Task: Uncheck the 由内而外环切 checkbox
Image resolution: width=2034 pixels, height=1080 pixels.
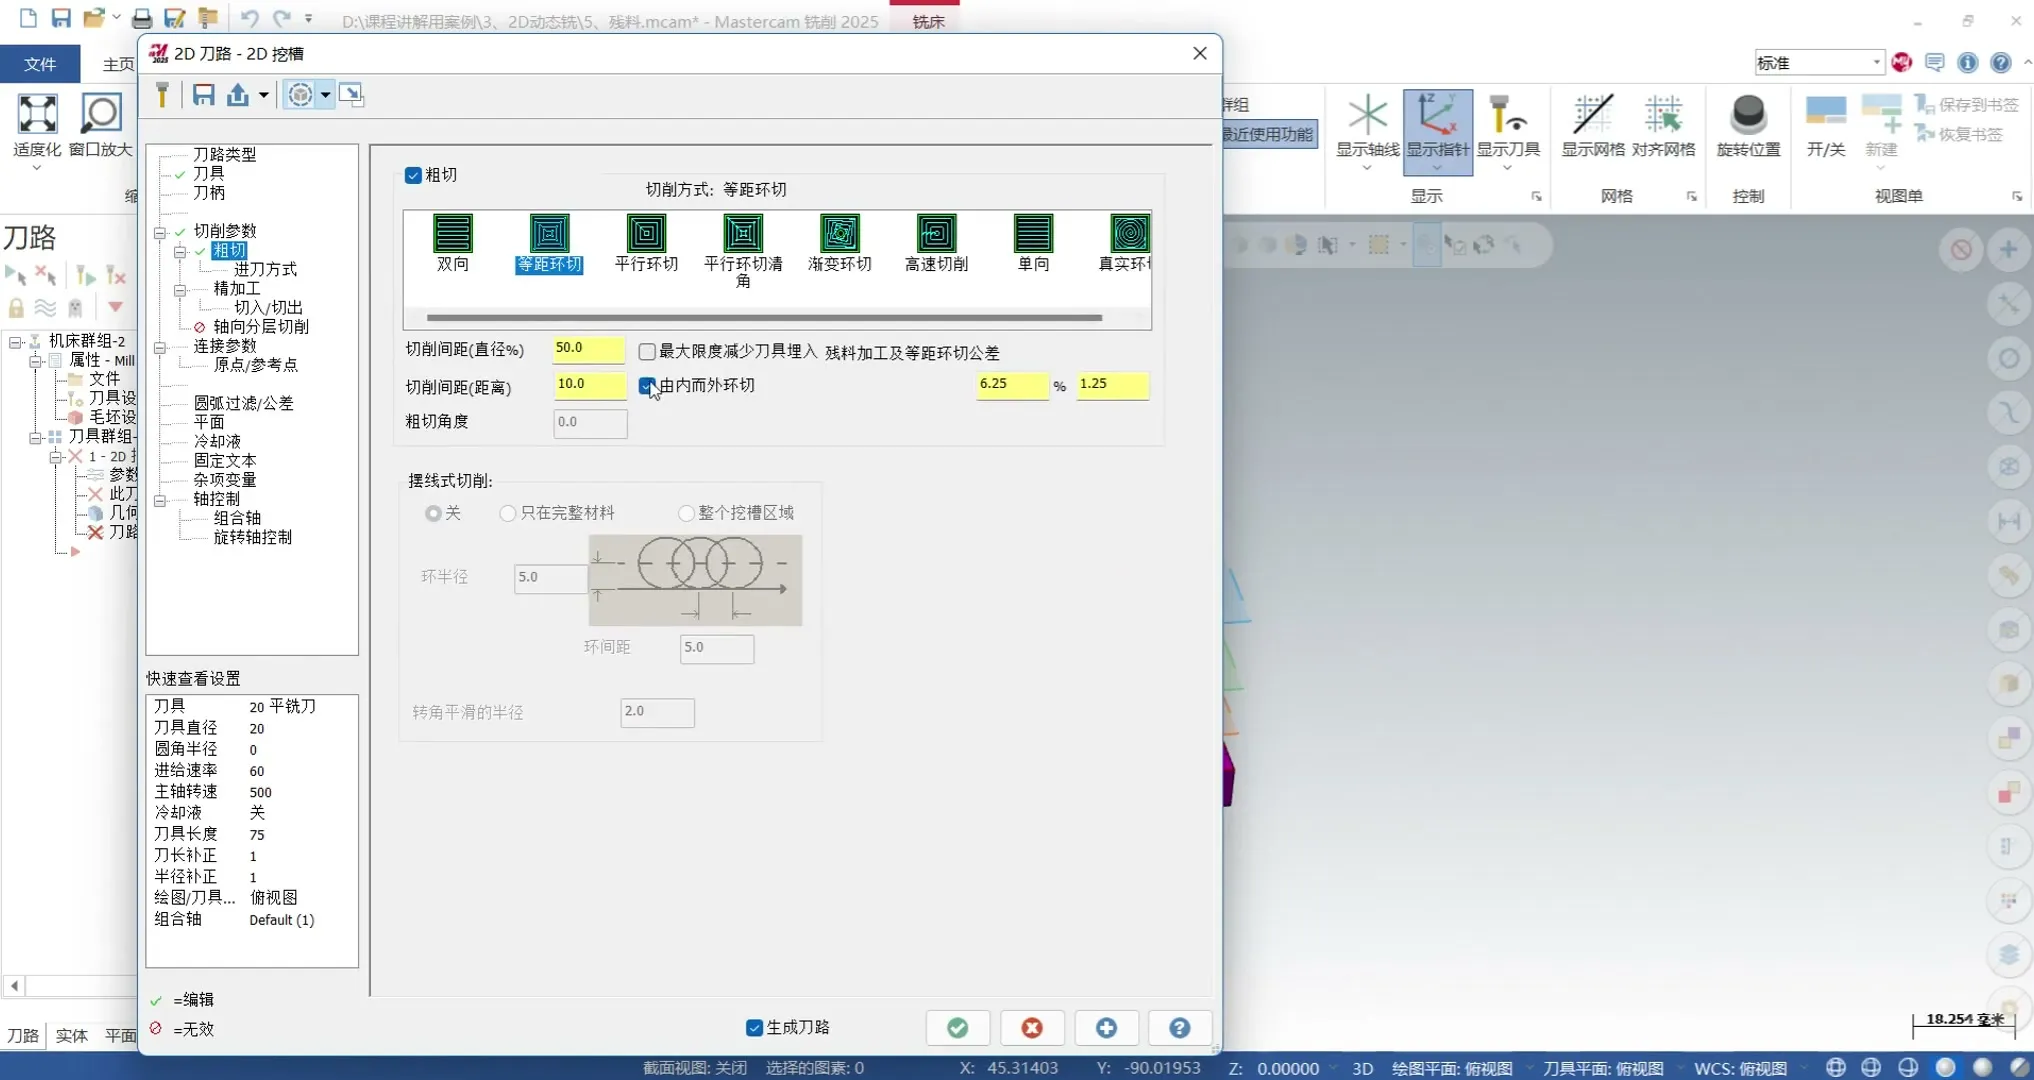Action: [x=646, y=385]
